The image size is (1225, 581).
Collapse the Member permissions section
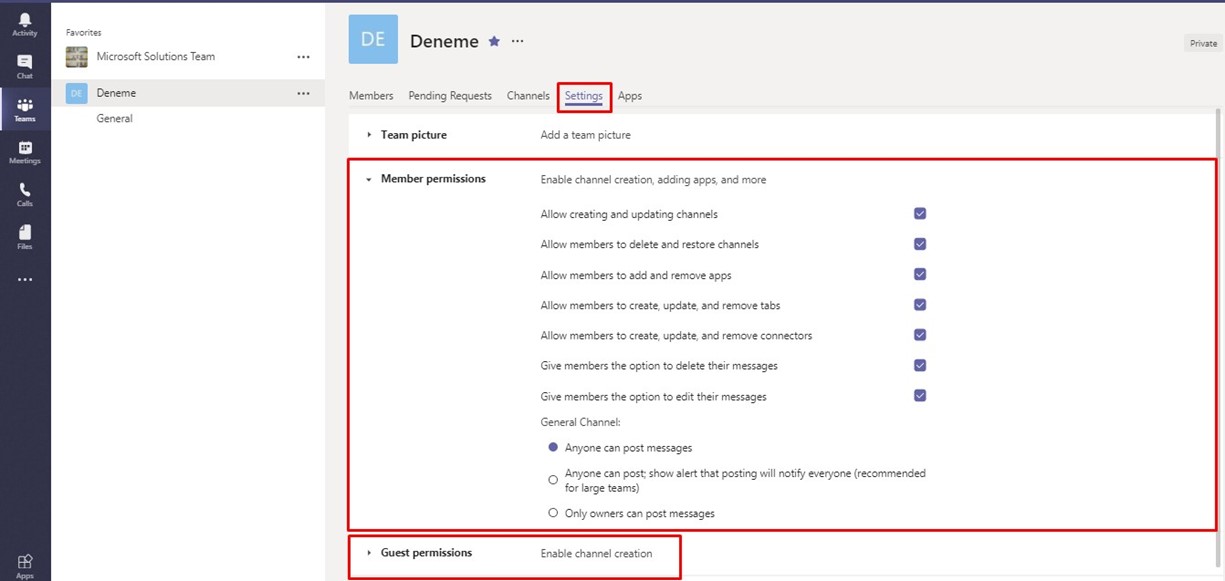pyautogui.click(x=369, y=180)
